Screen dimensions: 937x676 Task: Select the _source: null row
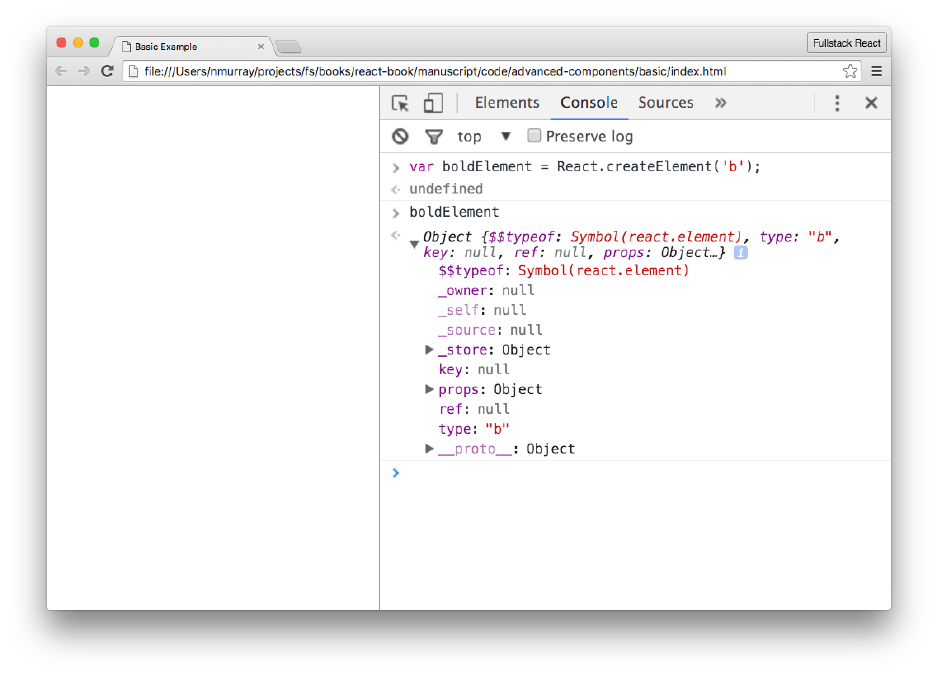490,330
